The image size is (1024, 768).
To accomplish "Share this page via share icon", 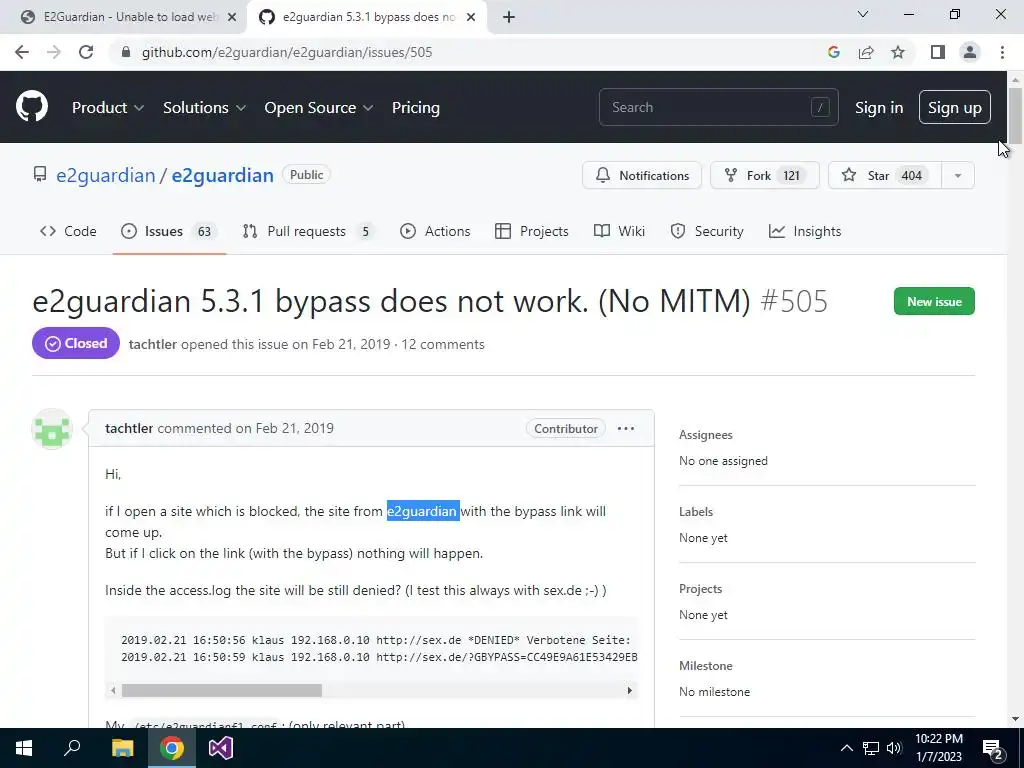I will click(x=866, y=52).
